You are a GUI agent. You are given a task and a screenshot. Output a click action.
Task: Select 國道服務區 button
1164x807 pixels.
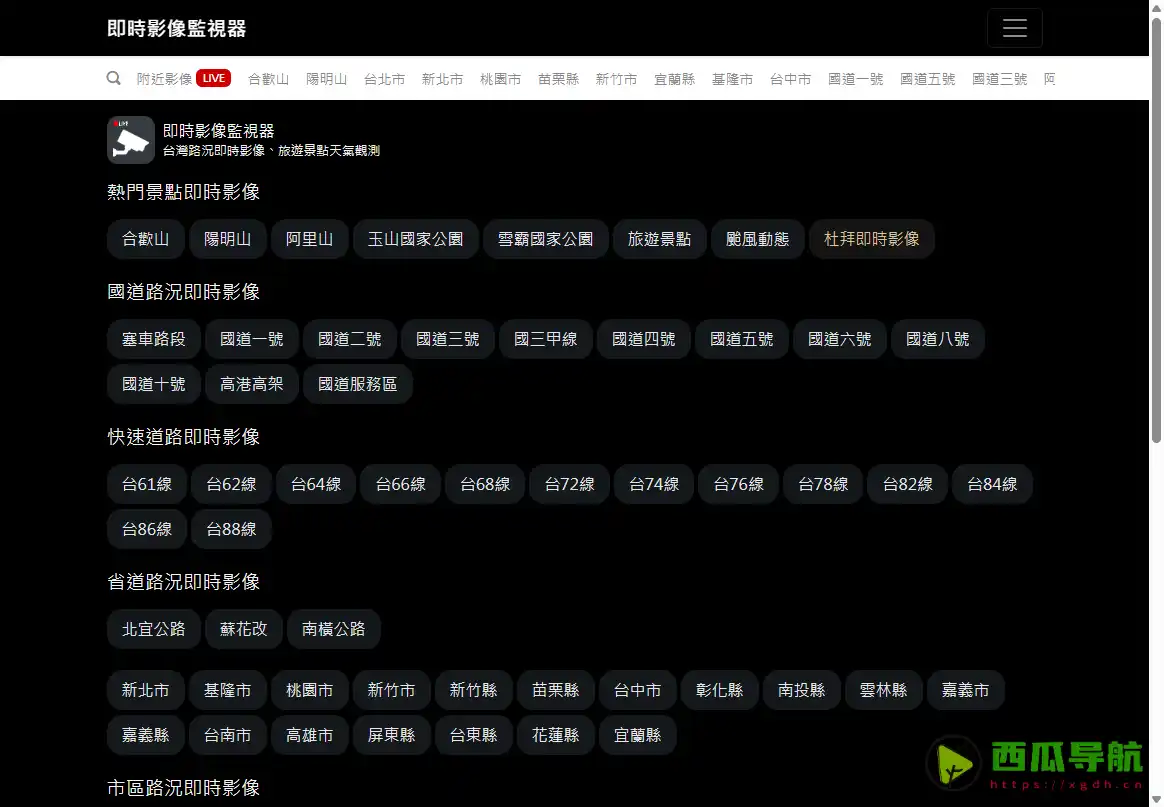[357, 384]
